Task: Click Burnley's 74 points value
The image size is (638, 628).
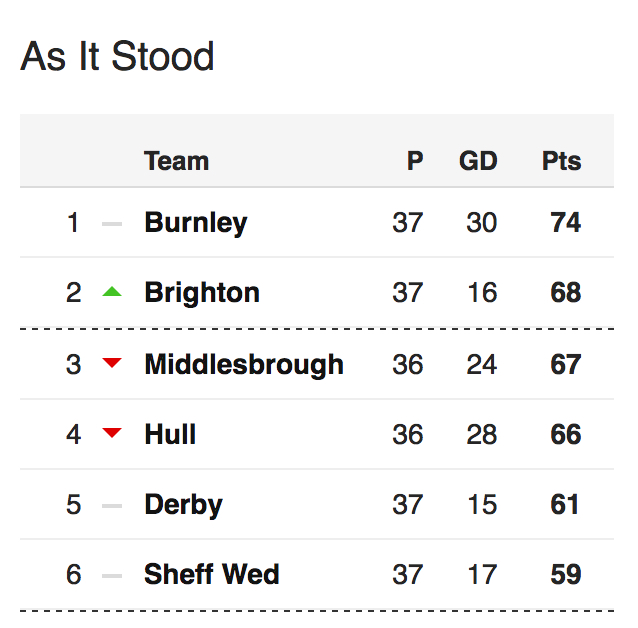Action: 566,223
